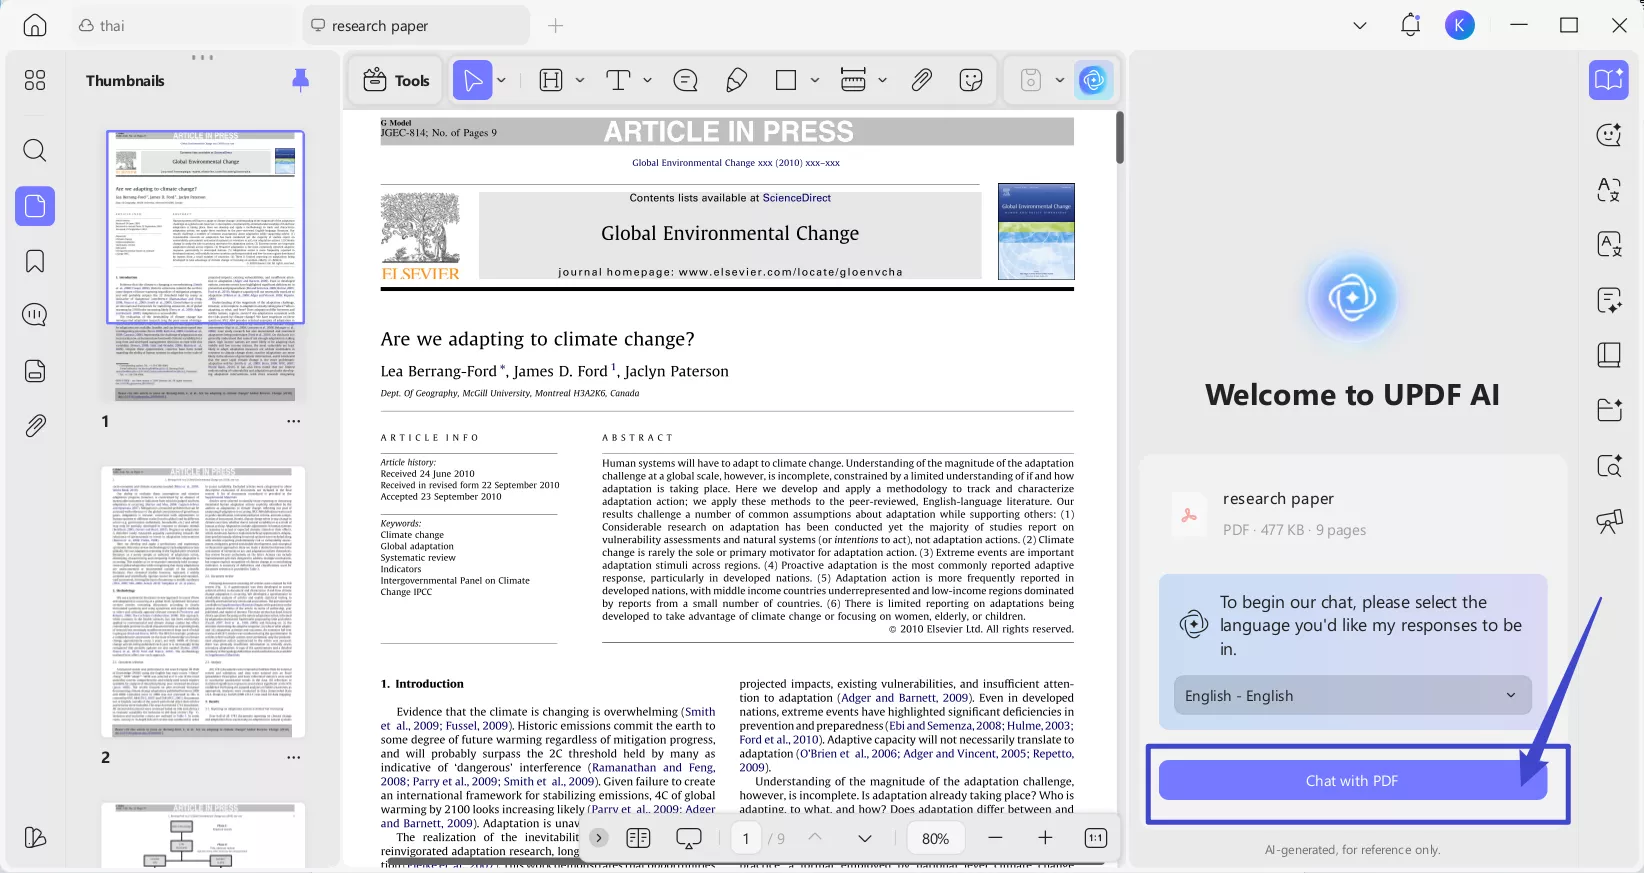Expand the measure tool dropdown arrow

(882, 80)
